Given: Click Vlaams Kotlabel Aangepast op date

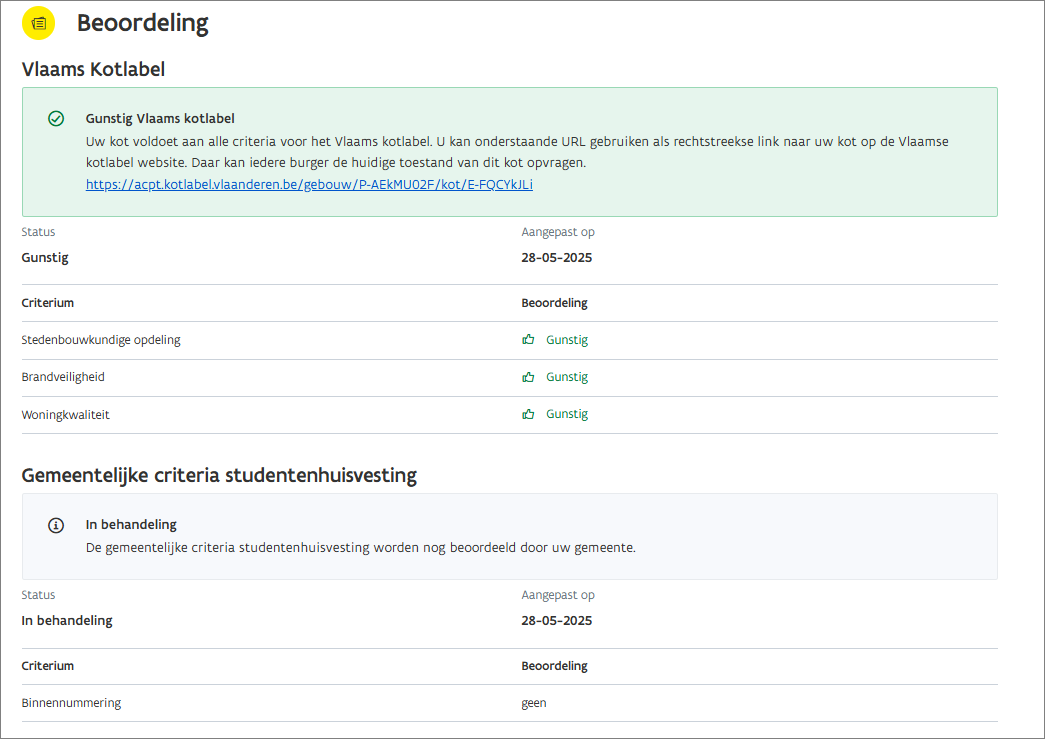Looking at the screenshot, I should click(x=556, y=258).
